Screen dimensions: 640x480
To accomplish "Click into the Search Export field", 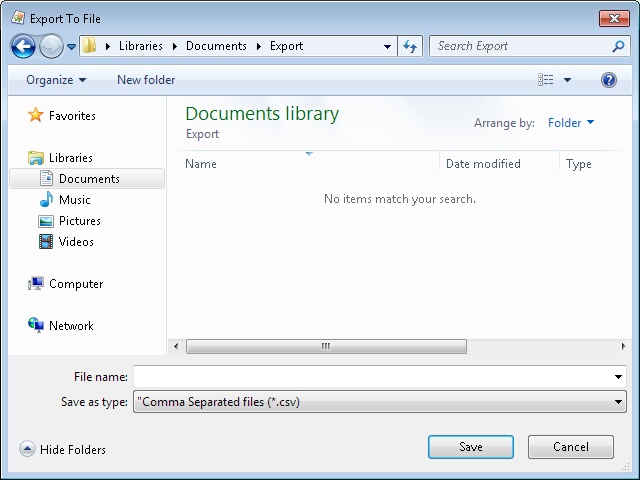I will point(522,46).
